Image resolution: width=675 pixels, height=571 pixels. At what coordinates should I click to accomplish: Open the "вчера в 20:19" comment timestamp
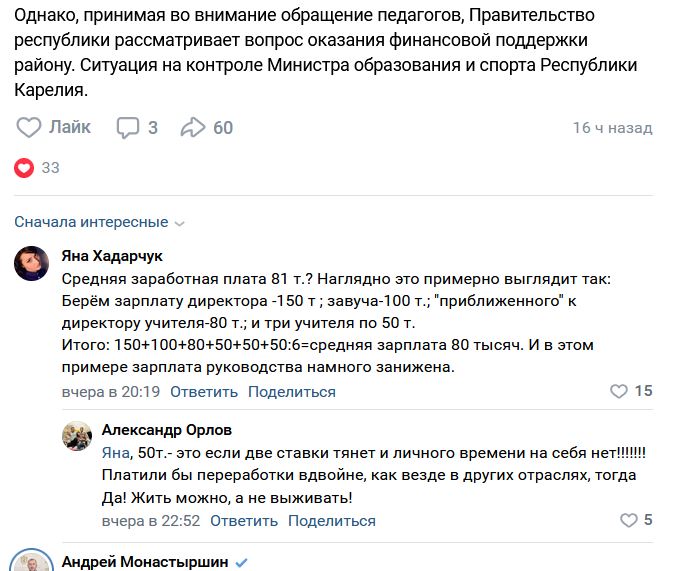point(111,392)
